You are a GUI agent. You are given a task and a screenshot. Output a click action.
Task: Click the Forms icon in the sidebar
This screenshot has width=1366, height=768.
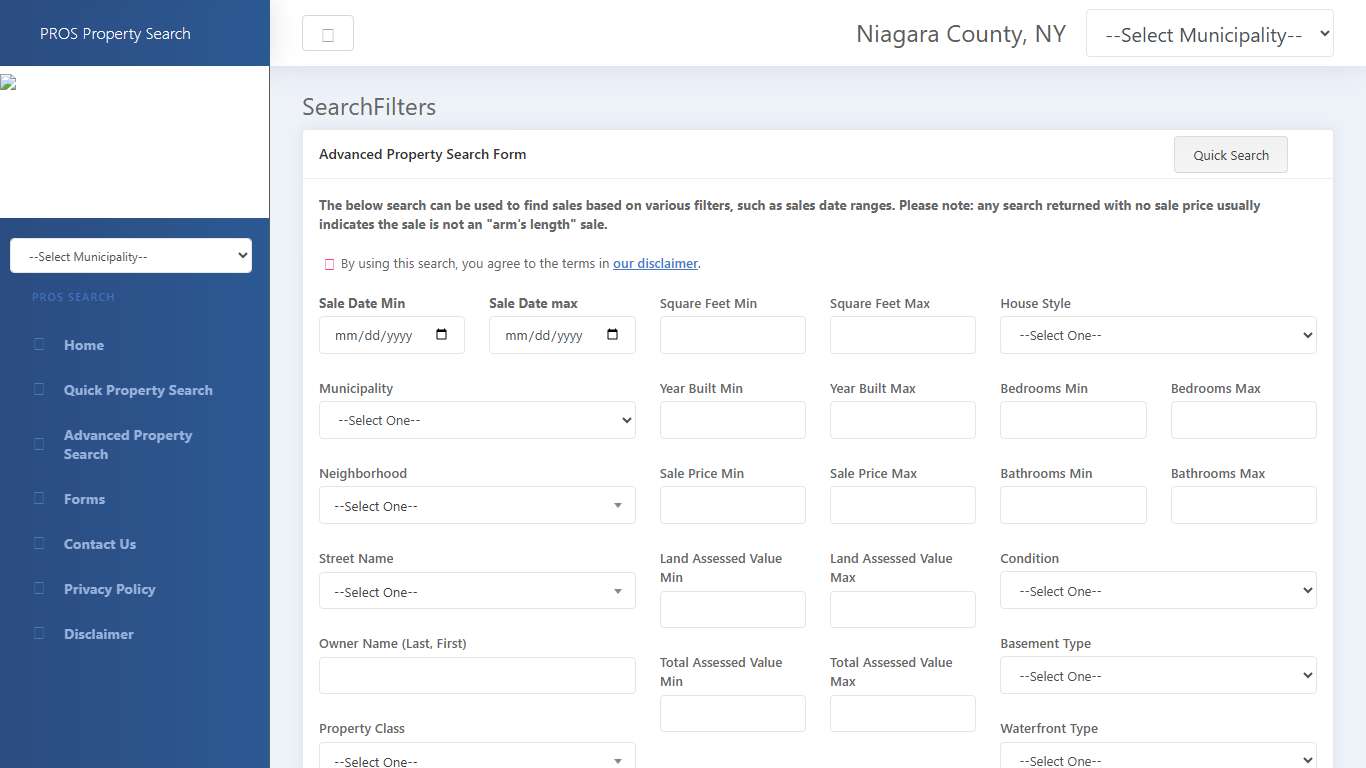click(40, 499)
